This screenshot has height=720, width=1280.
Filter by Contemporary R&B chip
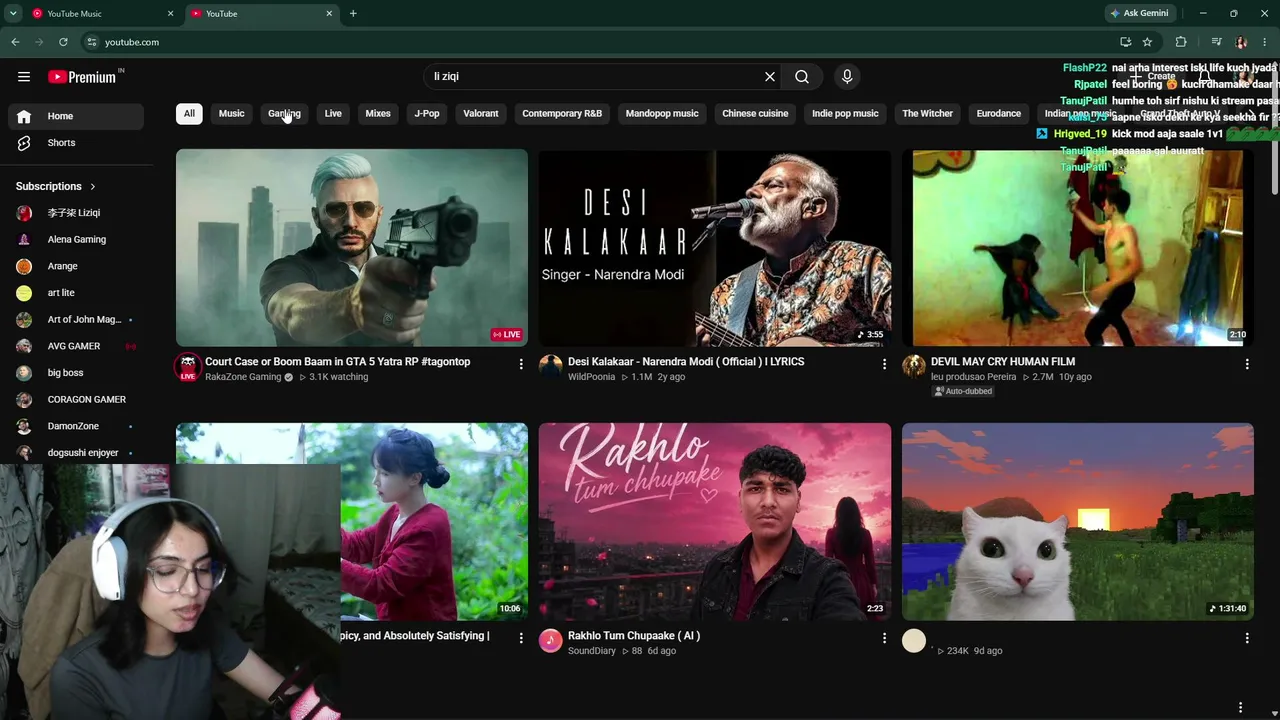tap(562, 114)
